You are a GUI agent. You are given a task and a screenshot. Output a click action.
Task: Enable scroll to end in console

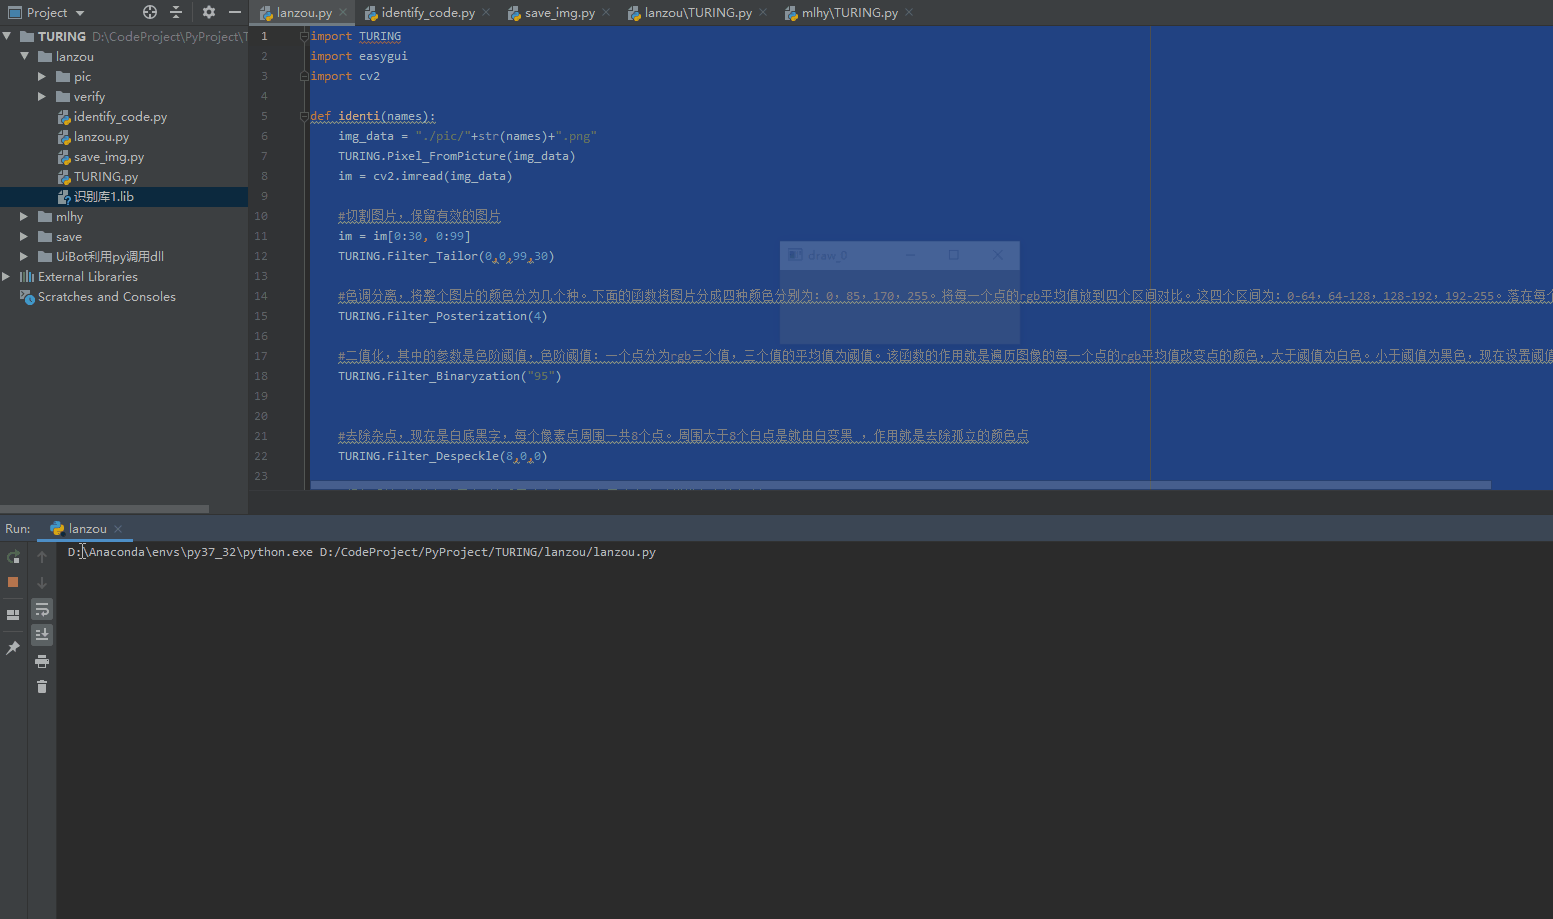[42, 634]
